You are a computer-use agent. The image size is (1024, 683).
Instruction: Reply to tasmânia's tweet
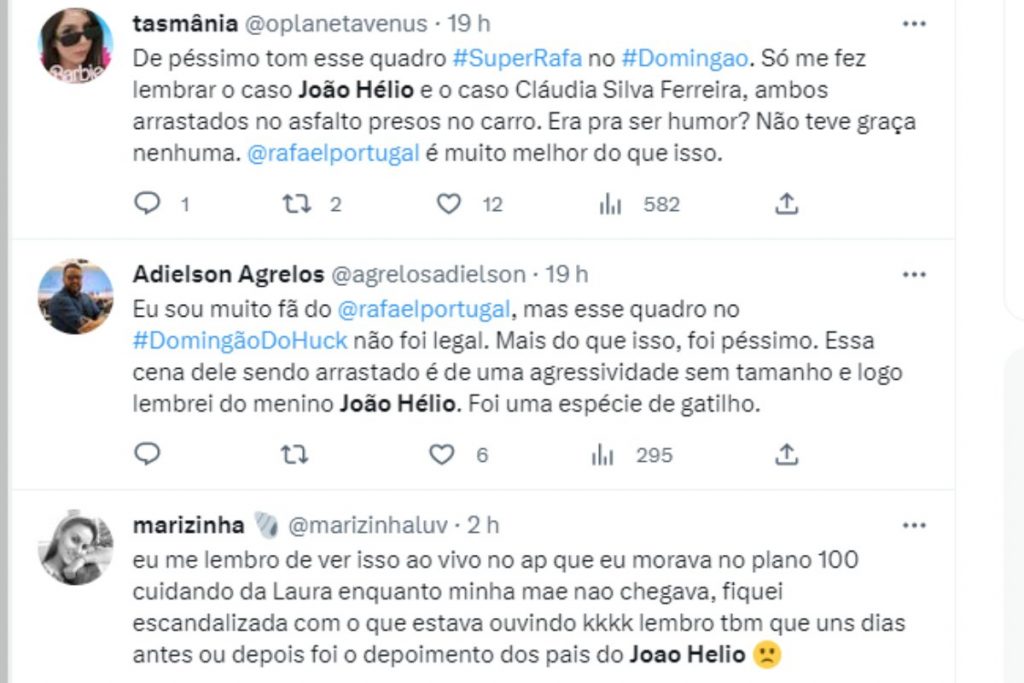pos(148,204)
